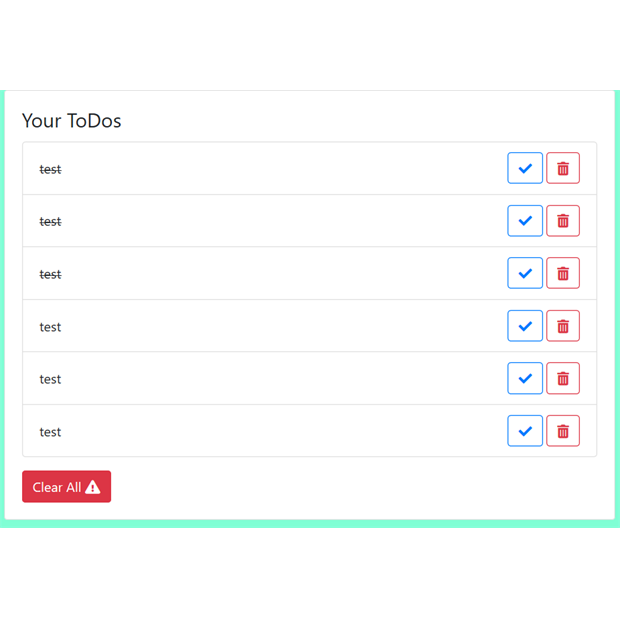Toggle complete checkmark on first todo row
620x620 pixels.
tap(525, 168)
